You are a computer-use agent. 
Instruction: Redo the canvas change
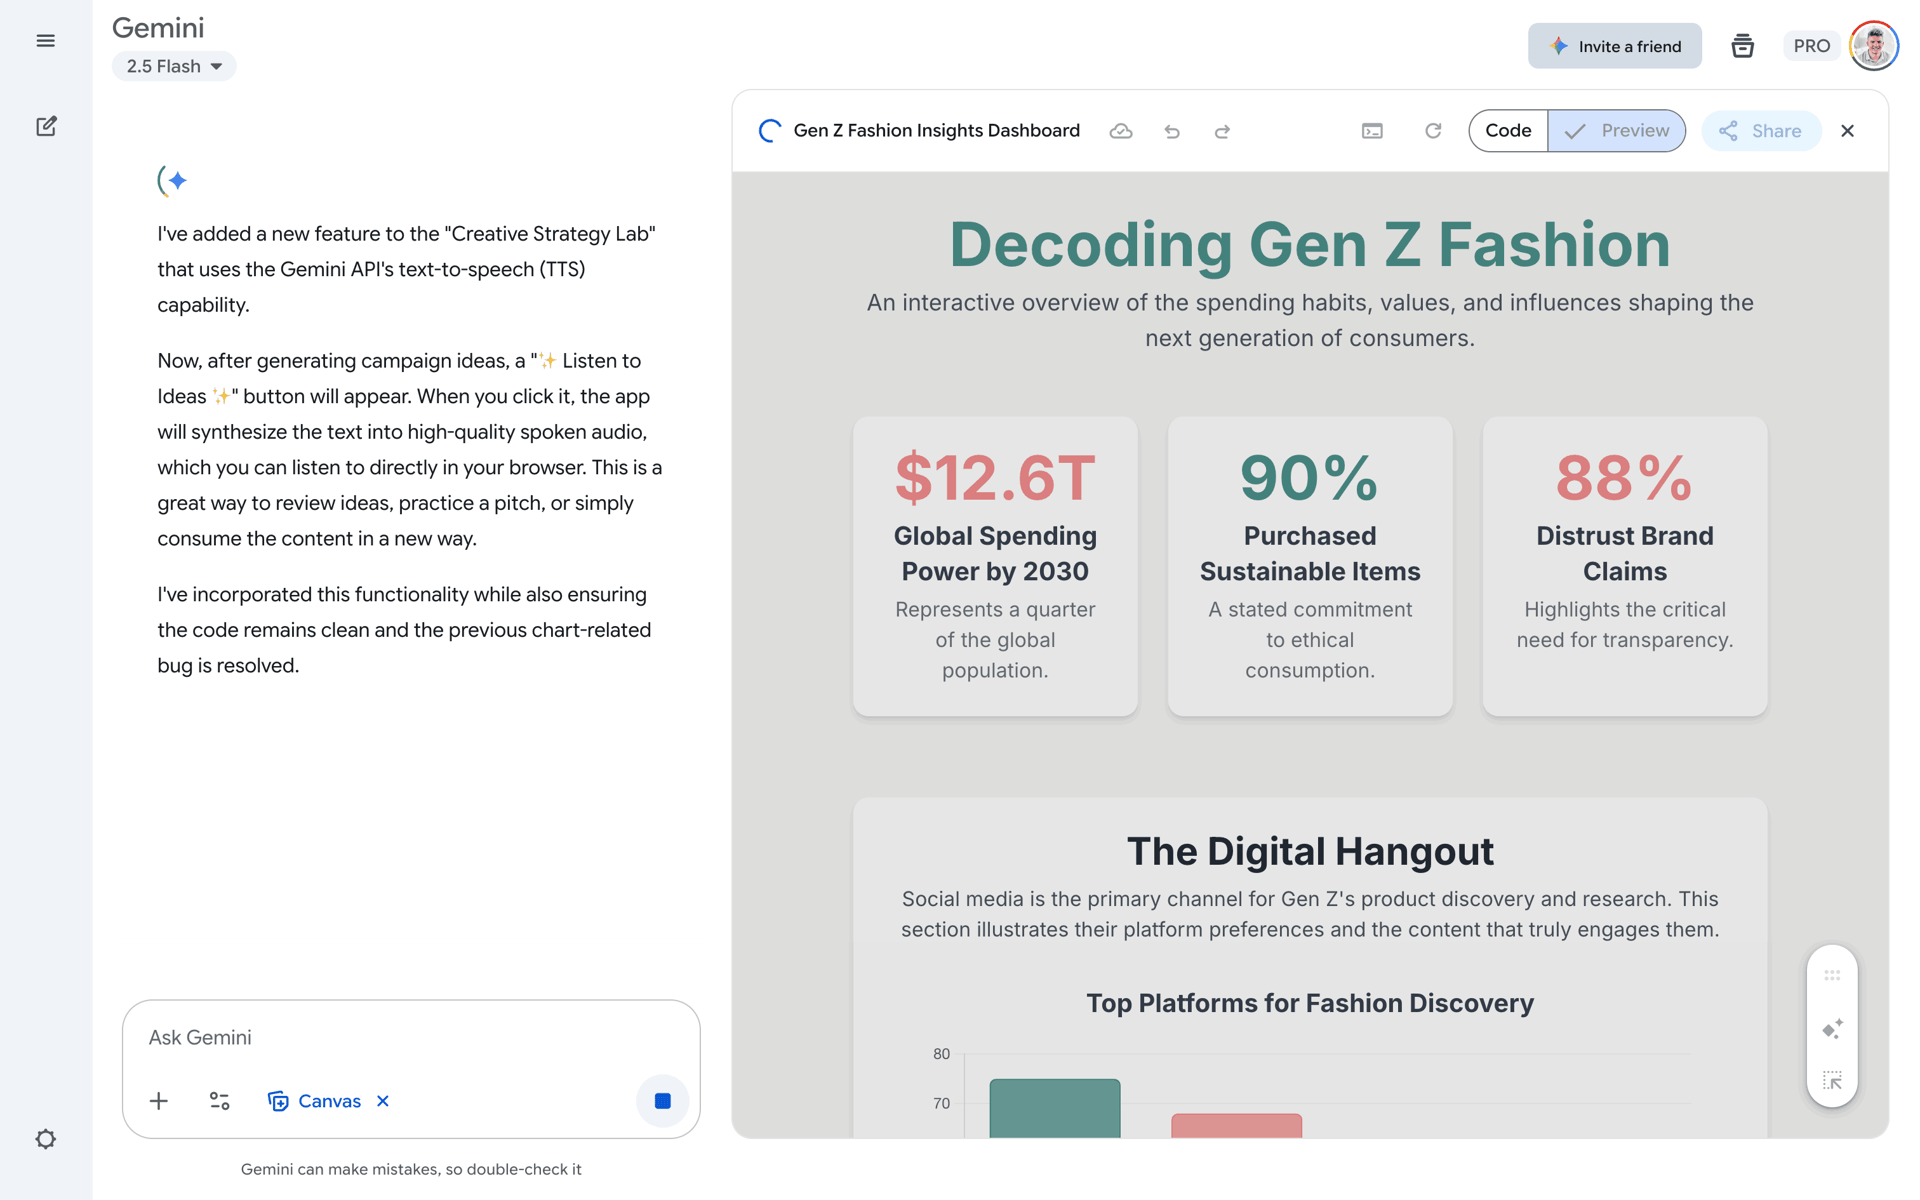click(1222, 131)
